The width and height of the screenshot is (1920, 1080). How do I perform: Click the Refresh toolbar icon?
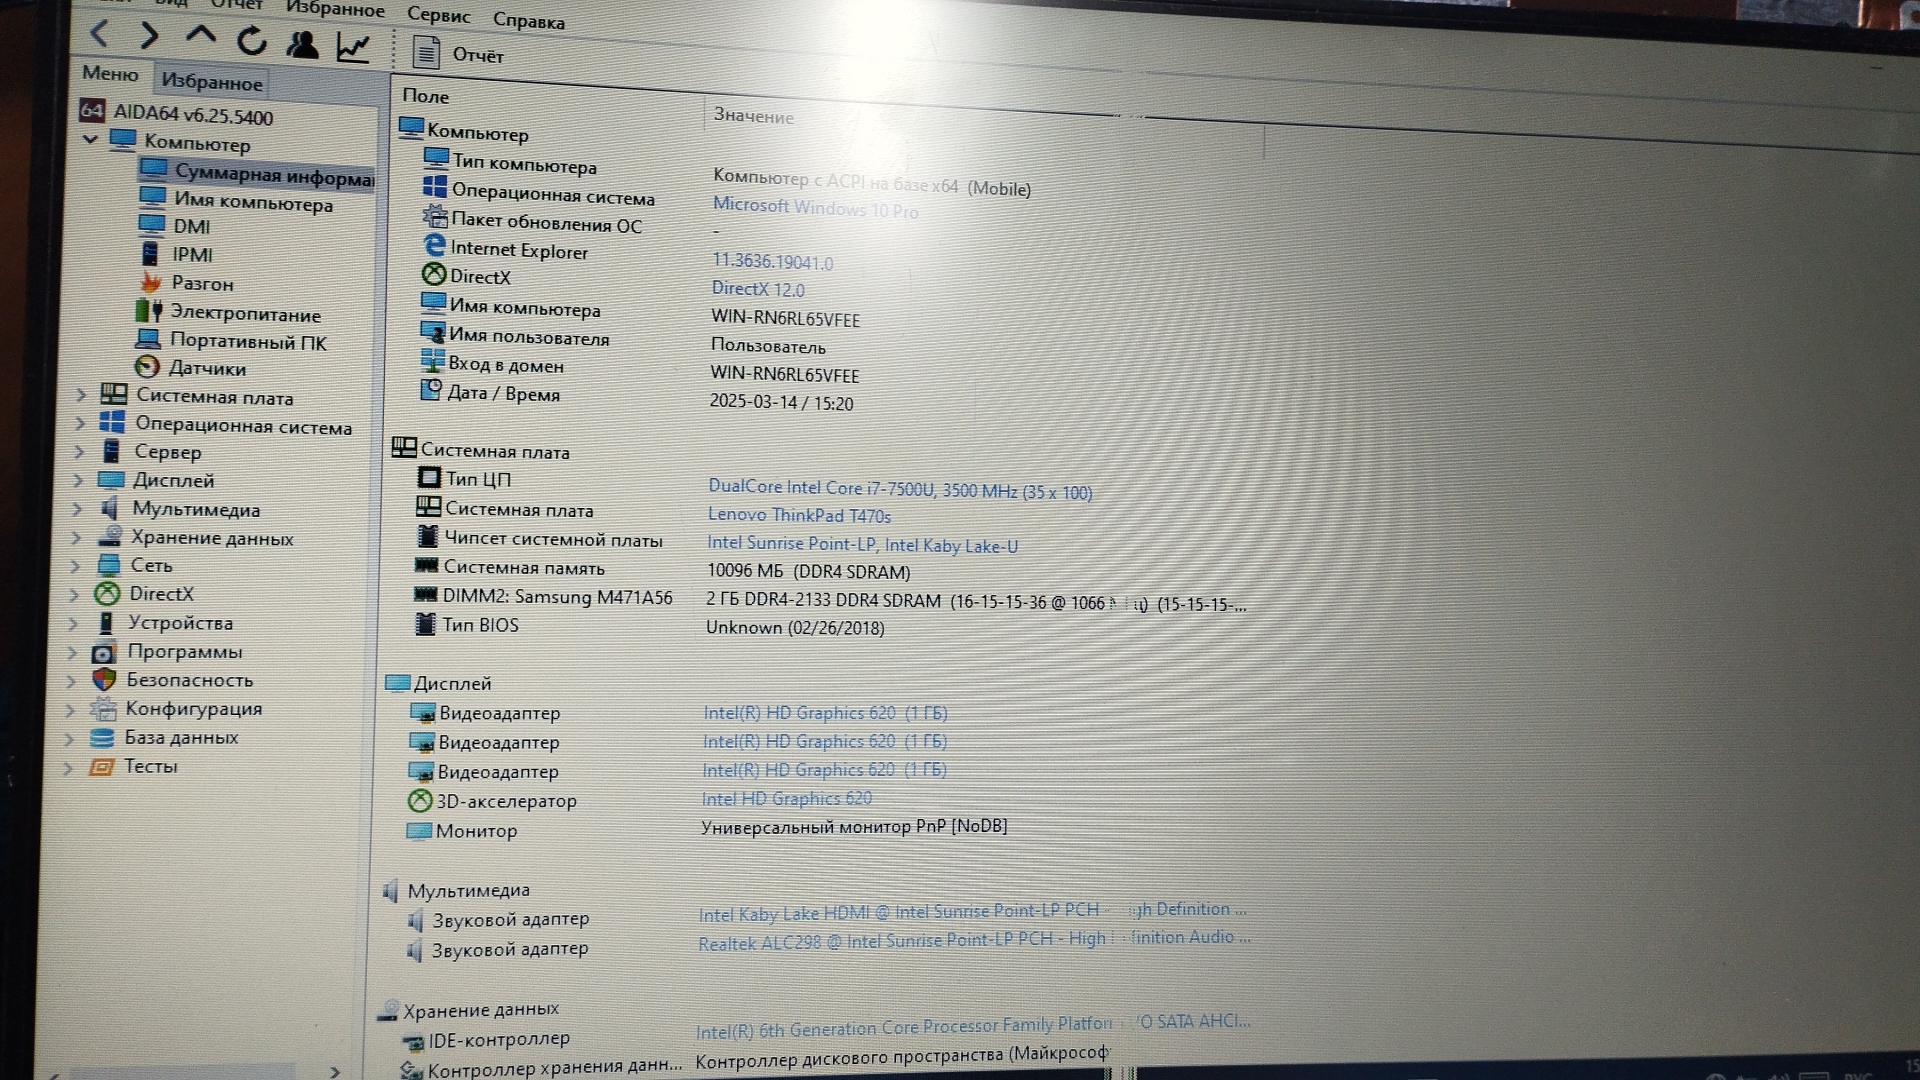coord(251,41)
